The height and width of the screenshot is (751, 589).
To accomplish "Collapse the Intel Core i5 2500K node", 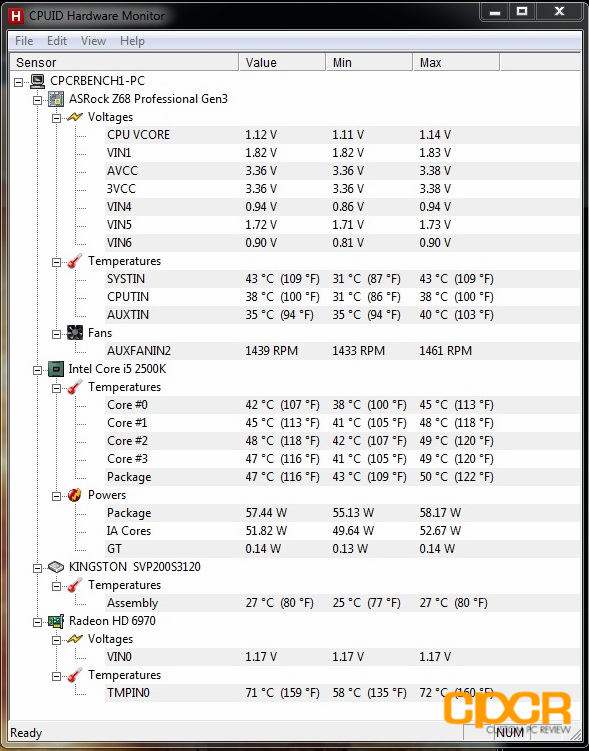I will tap(37, 370).
